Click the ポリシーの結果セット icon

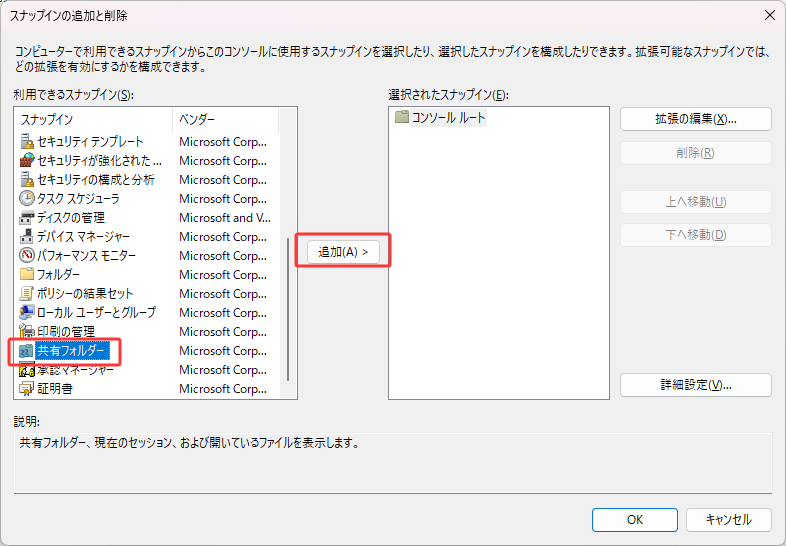tap(27, 293)
